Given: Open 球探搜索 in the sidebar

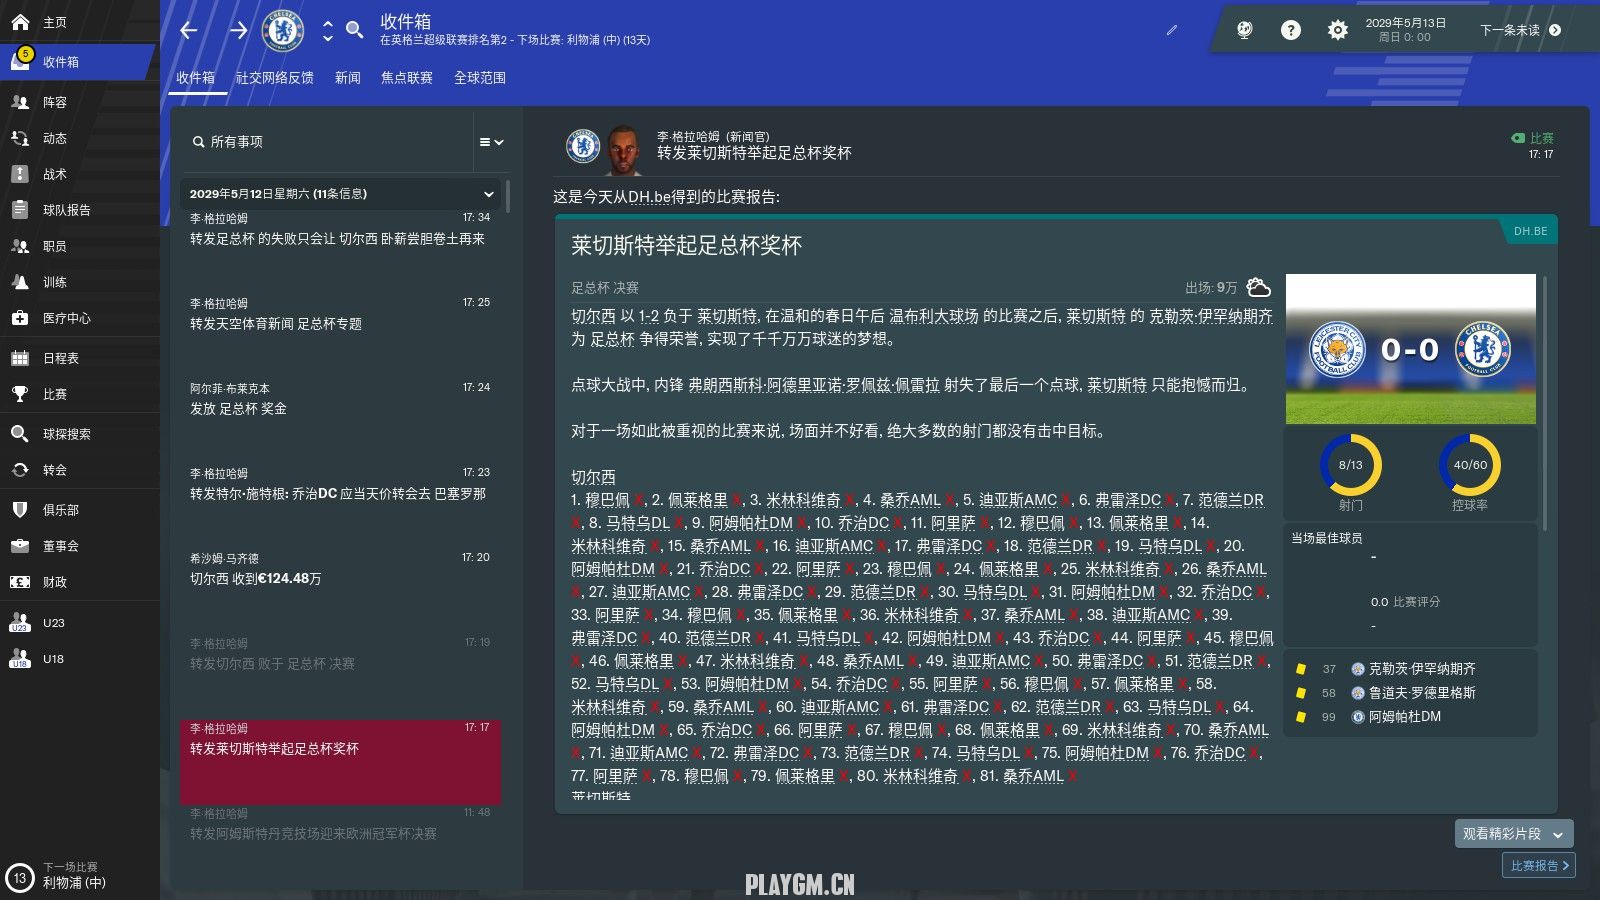Looking at the screenshot, I should pyautogui.click(x=66, y=434).
